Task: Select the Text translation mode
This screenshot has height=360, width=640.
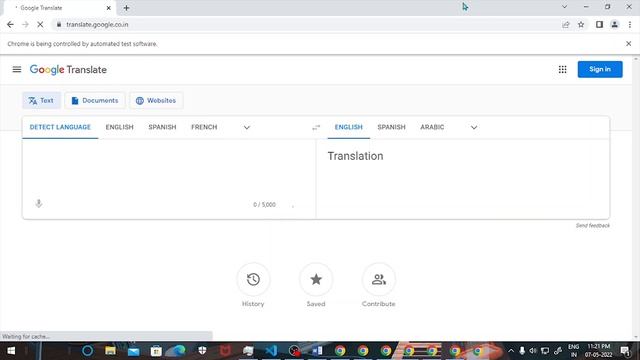Action: pos(41,100)
